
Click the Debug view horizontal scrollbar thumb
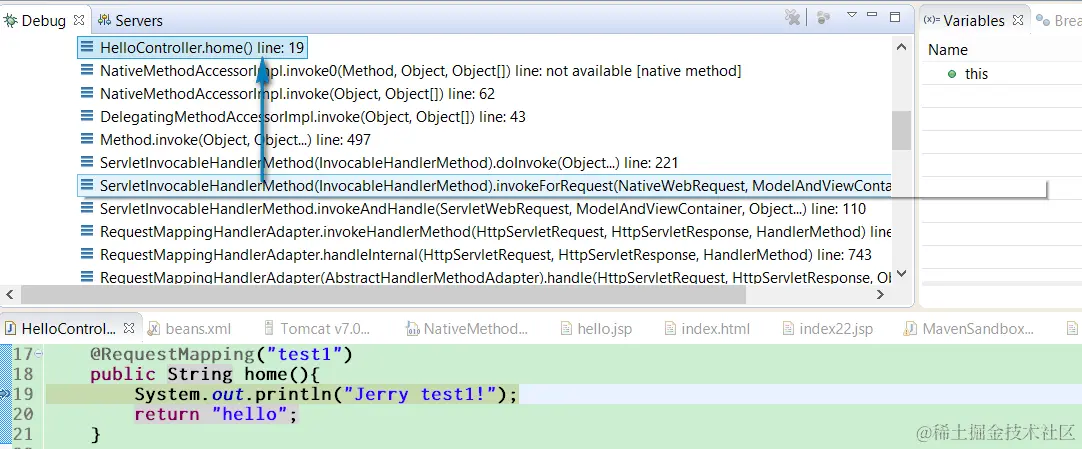coord(383,295)
